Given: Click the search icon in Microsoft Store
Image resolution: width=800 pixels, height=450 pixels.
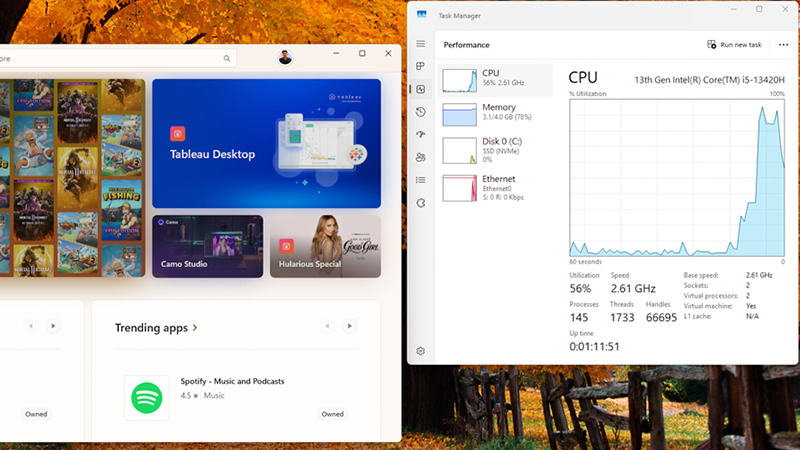Looking at the screenshot, I should [227, 59].
